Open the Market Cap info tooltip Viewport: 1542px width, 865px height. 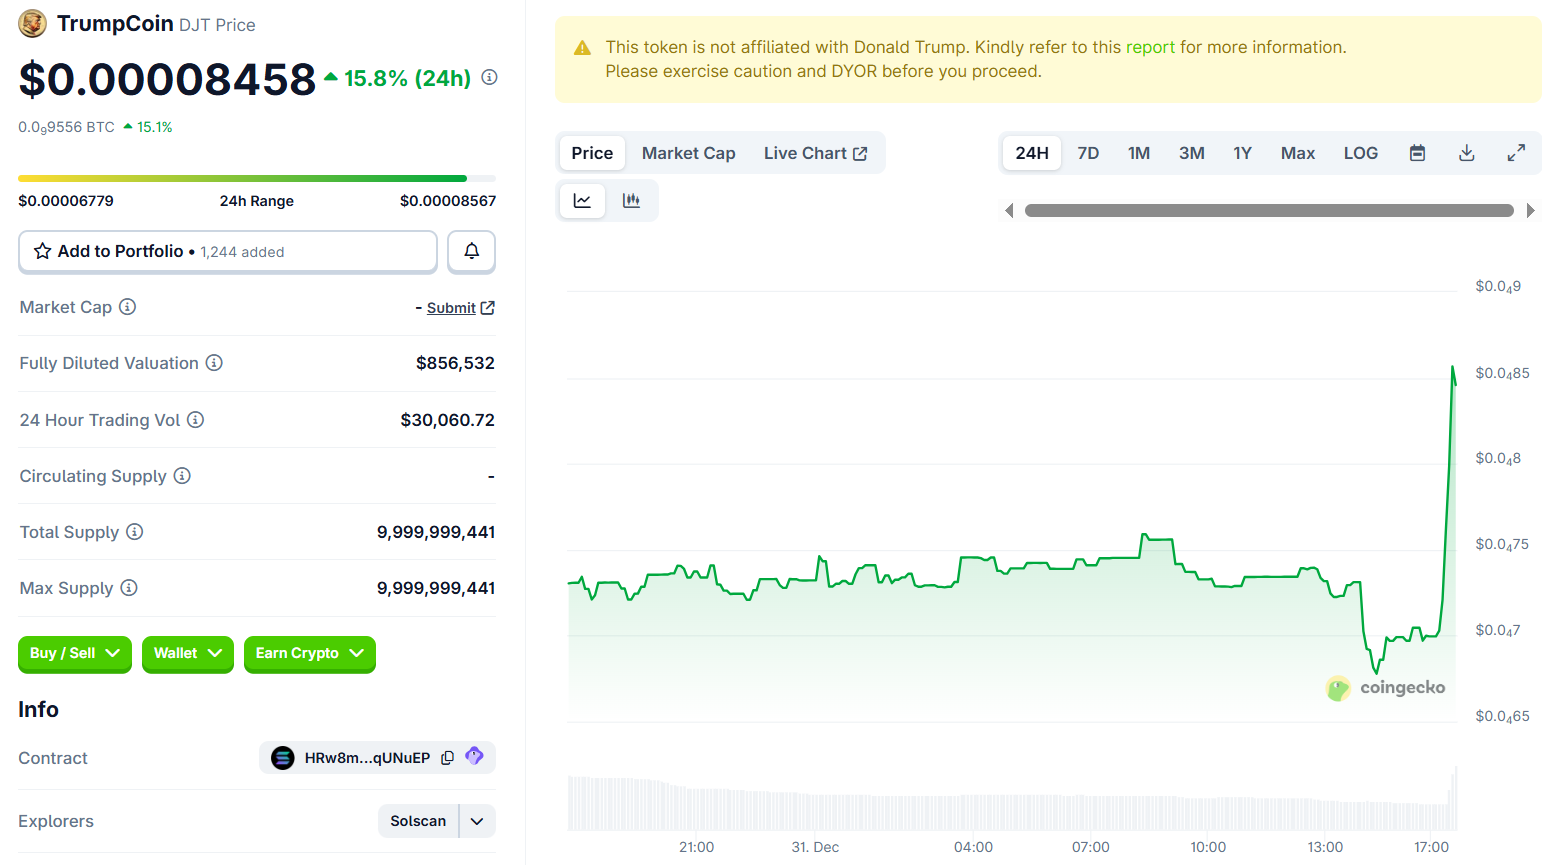pyautogui.click(x=128, y=307)
